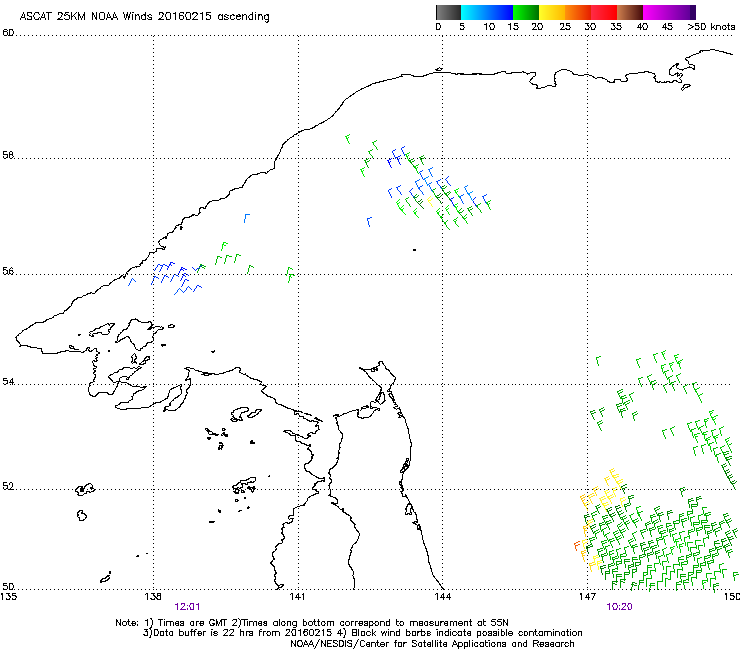The image size is (740, 650).
Task: Click the red 30-35 knots legend segment
Action: [x=604, y=12]
